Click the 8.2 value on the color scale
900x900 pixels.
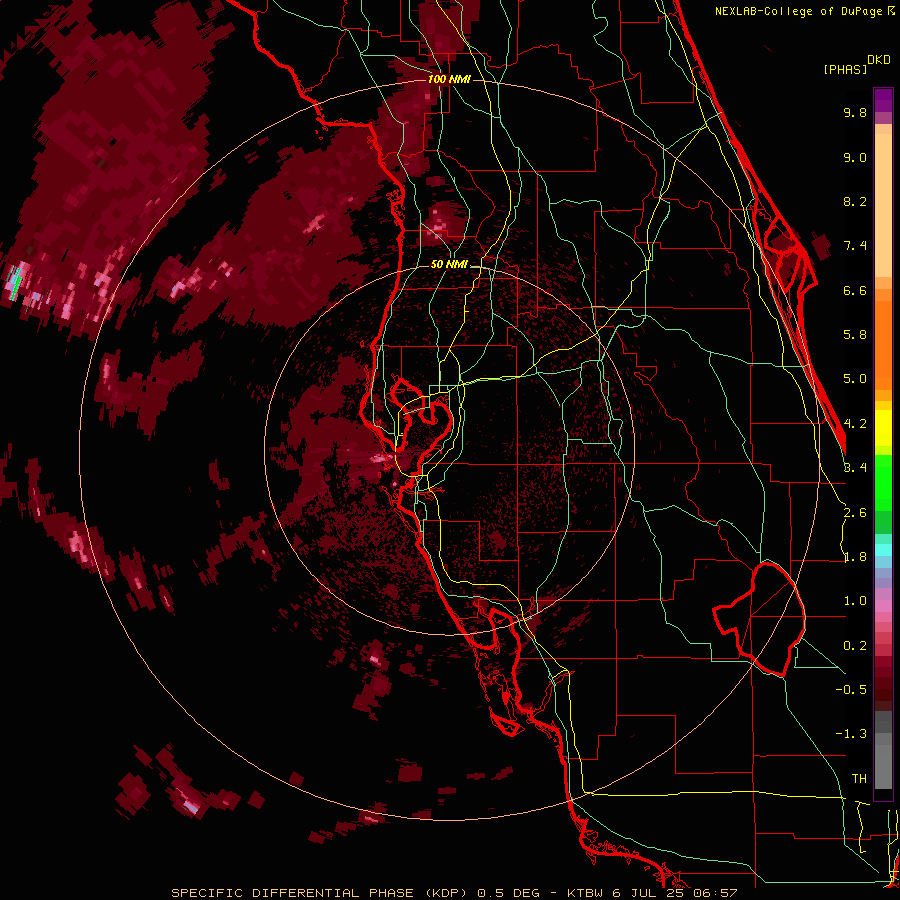pyautogui.click(x=855, y=201)
